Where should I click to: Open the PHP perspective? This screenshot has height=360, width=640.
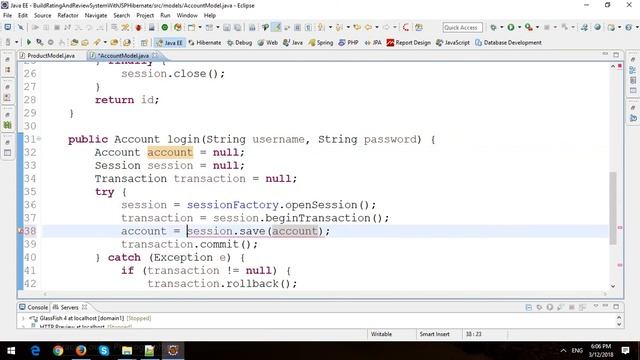pyautogui.click(x=348, y=42)
